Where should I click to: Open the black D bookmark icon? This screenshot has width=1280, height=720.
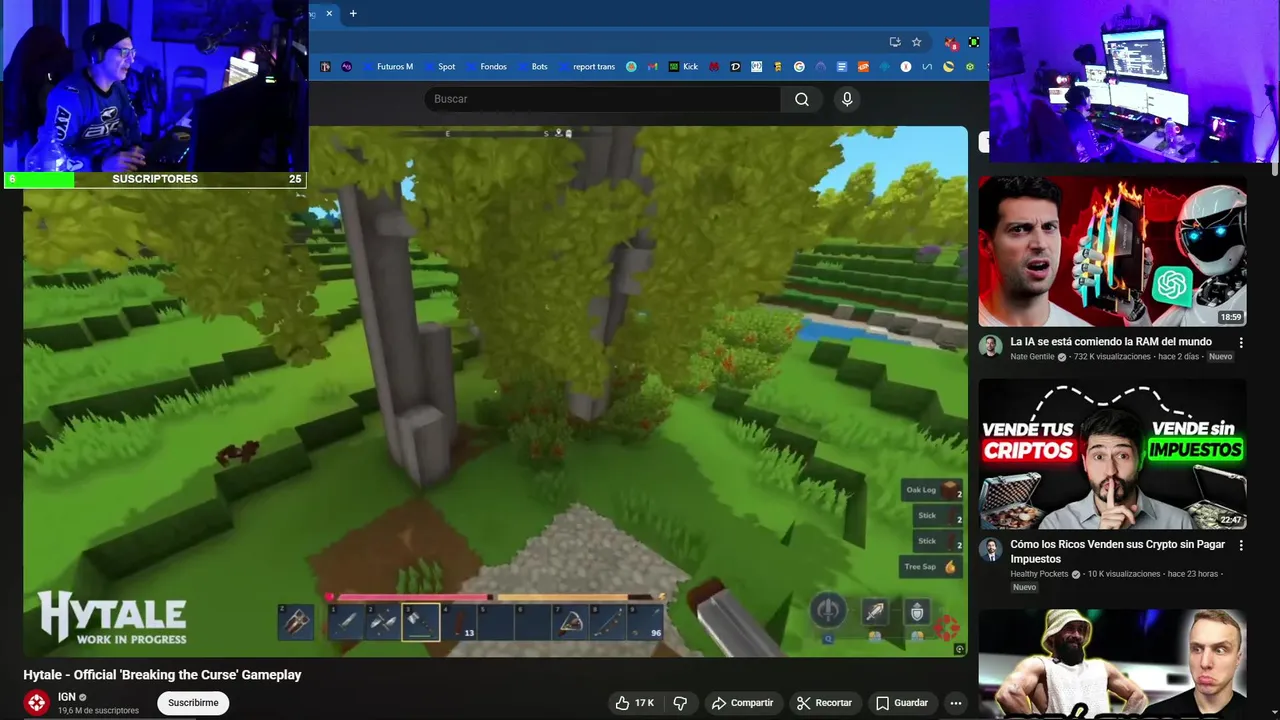point(735,67)
